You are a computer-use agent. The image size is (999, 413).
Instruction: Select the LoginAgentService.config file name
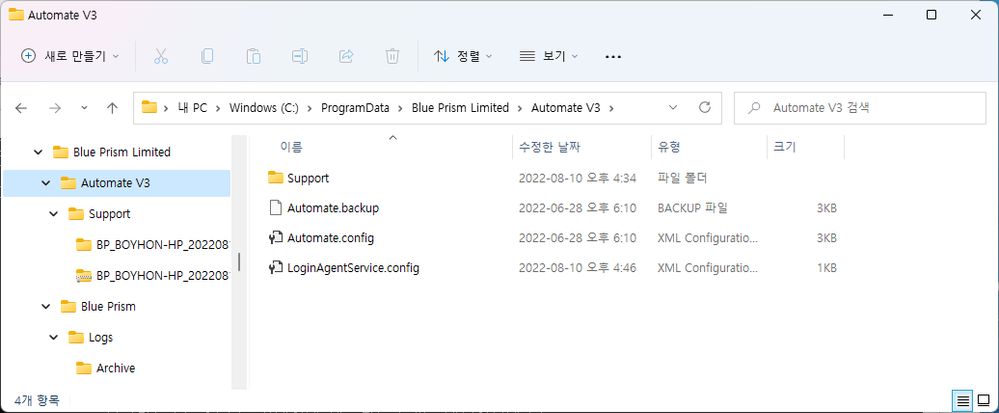353,268
